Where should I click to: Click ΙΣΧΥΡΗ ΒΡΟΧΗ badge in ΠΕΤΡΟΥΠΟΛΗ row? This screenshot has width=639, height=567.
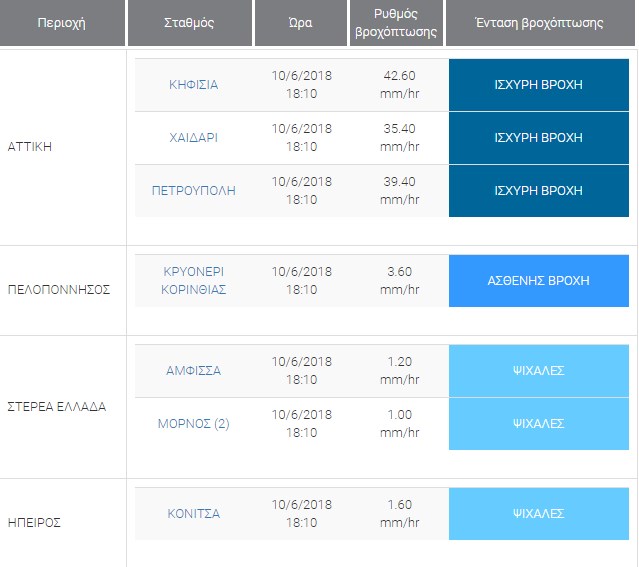[x=539, y=191]
